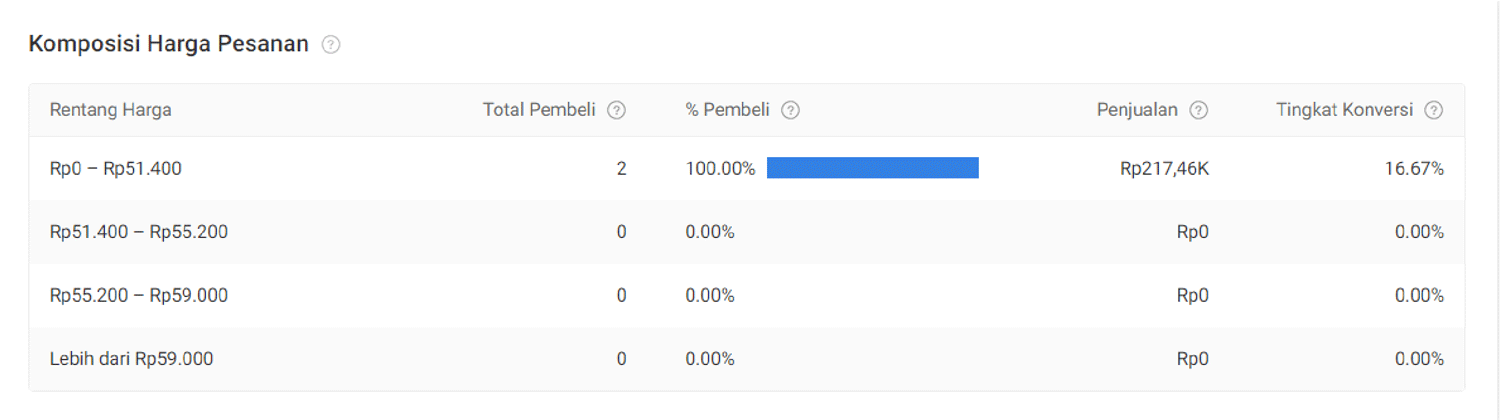Click the Penjualan help icon
The height and width of the screenshot is (420, 1500).
tap(1199, 110)
